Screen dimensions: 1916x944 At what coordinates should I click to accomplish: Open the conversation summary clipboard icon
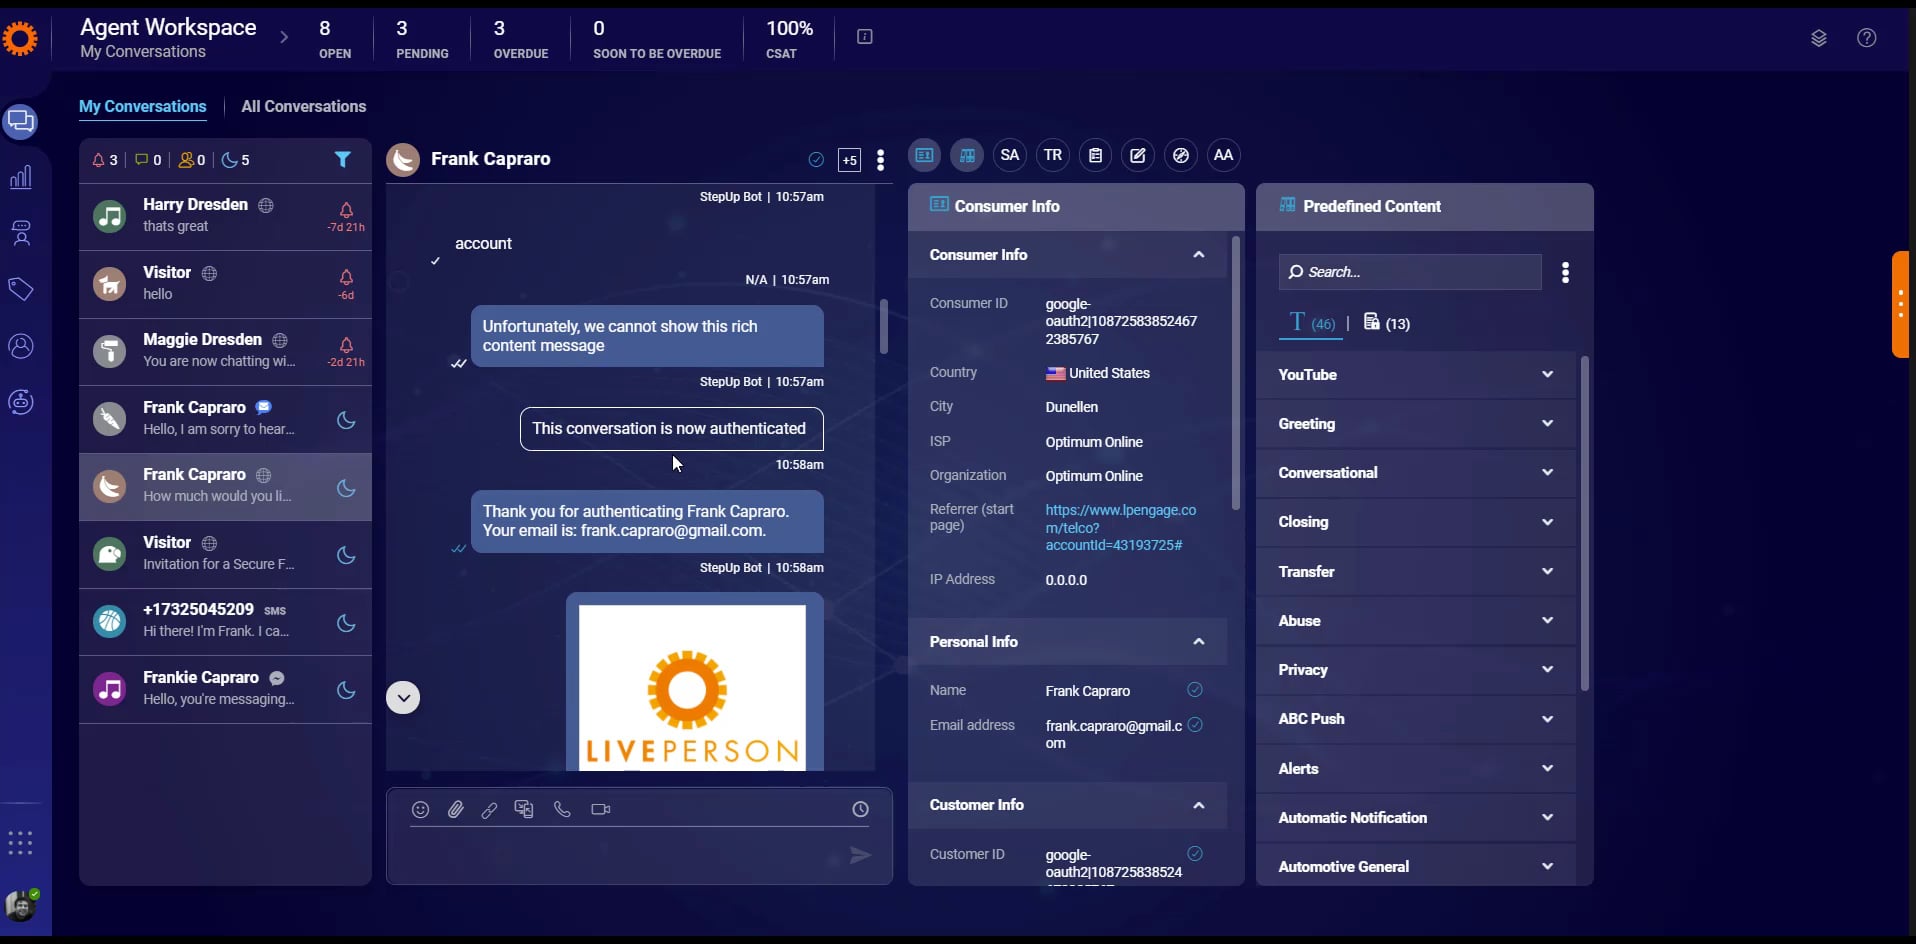pyautogui.click(x=1096, y=155)
